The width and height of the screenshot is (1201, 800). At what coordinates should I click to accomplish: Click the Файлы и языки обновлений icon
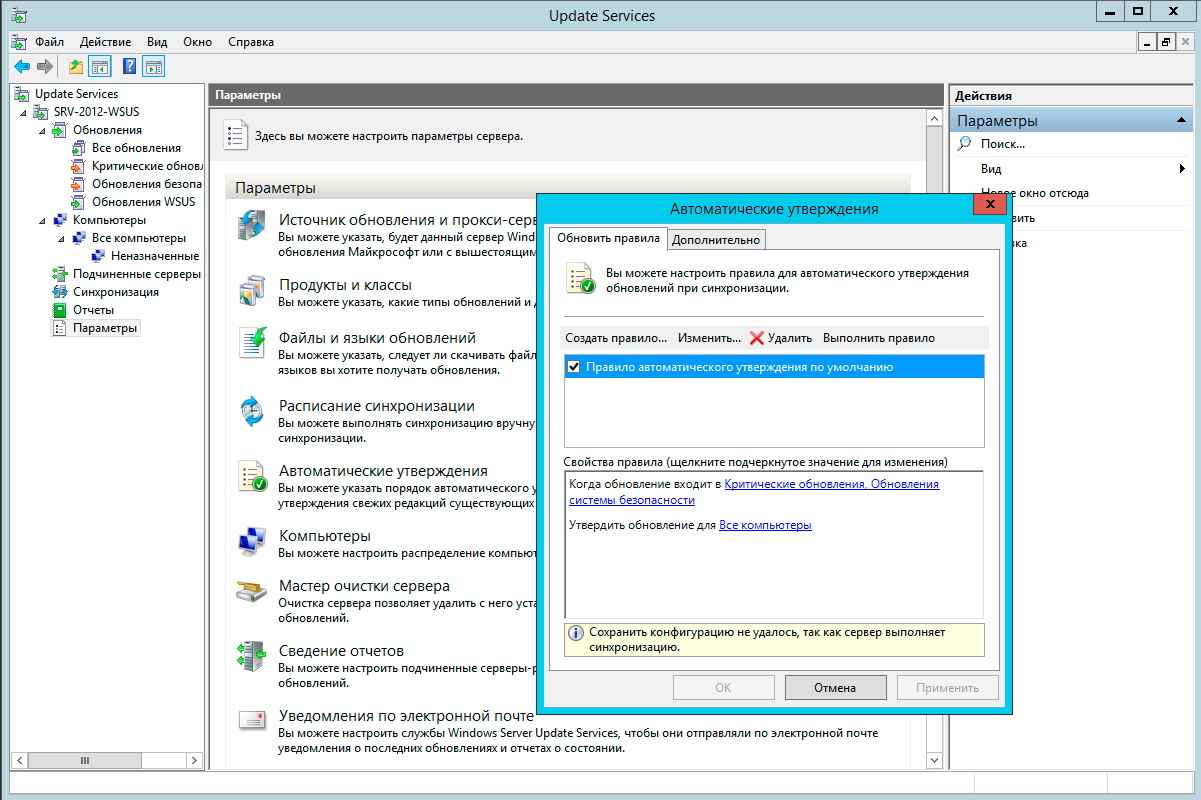pyautogui.click(x=251, y=343)
